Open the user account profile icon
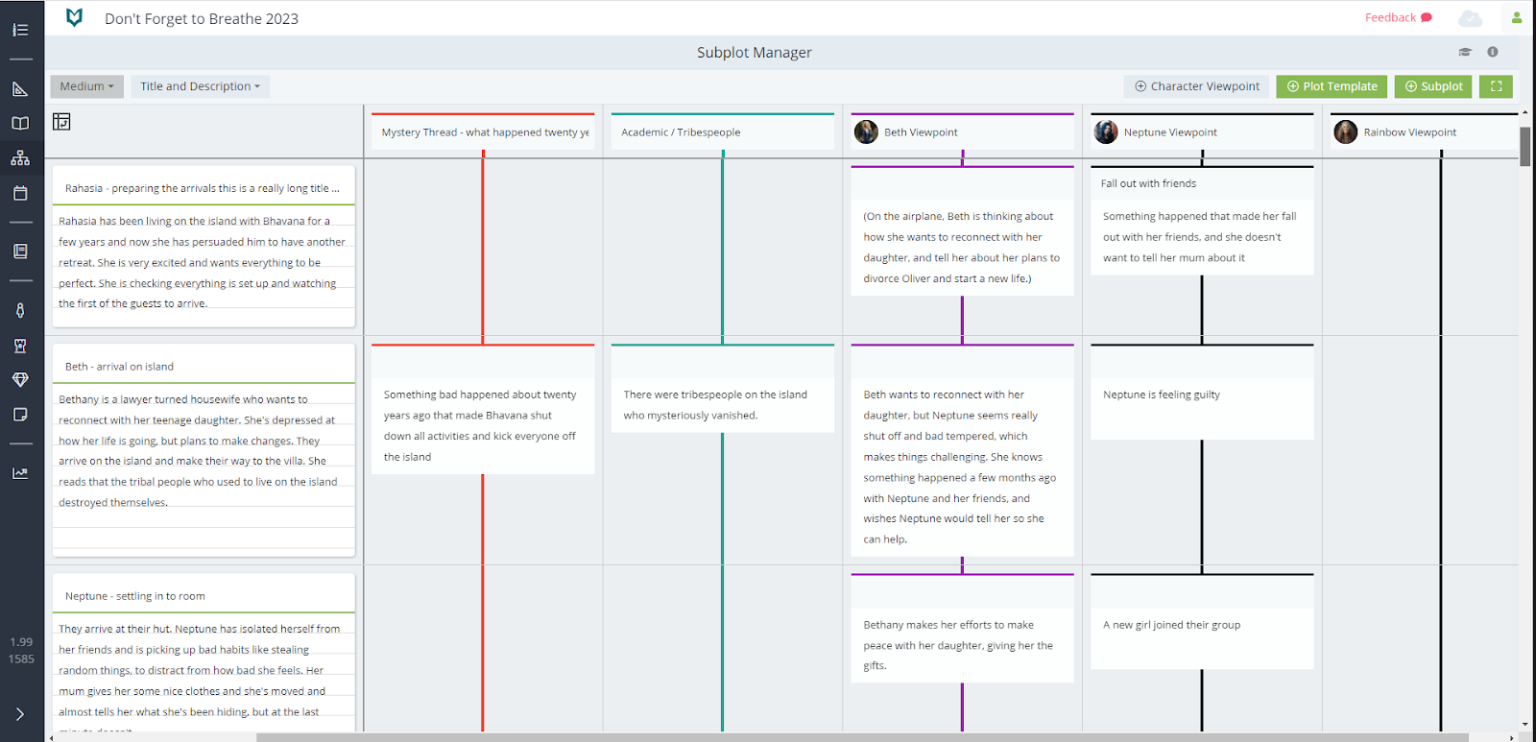 (x=1516, y=18)
